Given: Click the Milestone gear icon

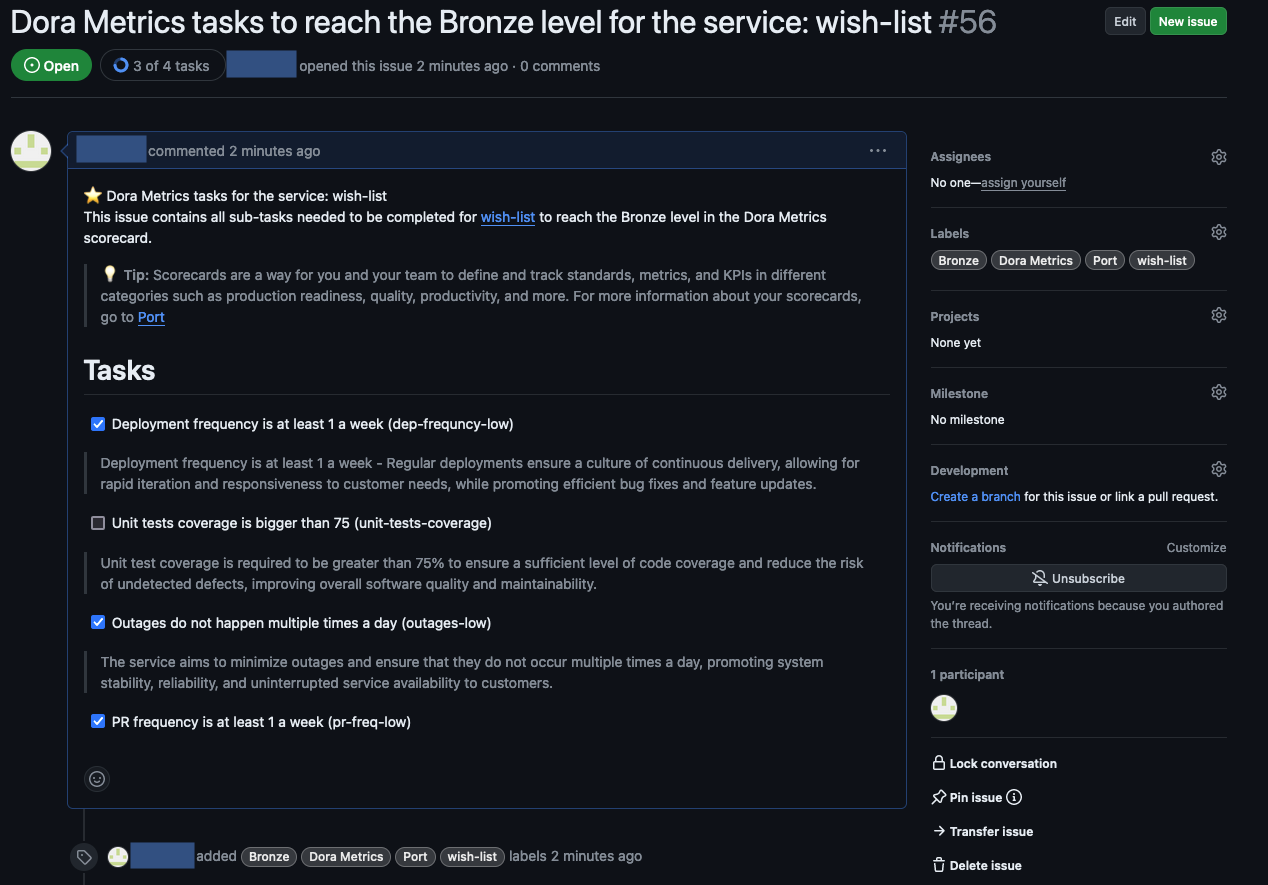Looking at the screenshot, I should point(1218,392).
